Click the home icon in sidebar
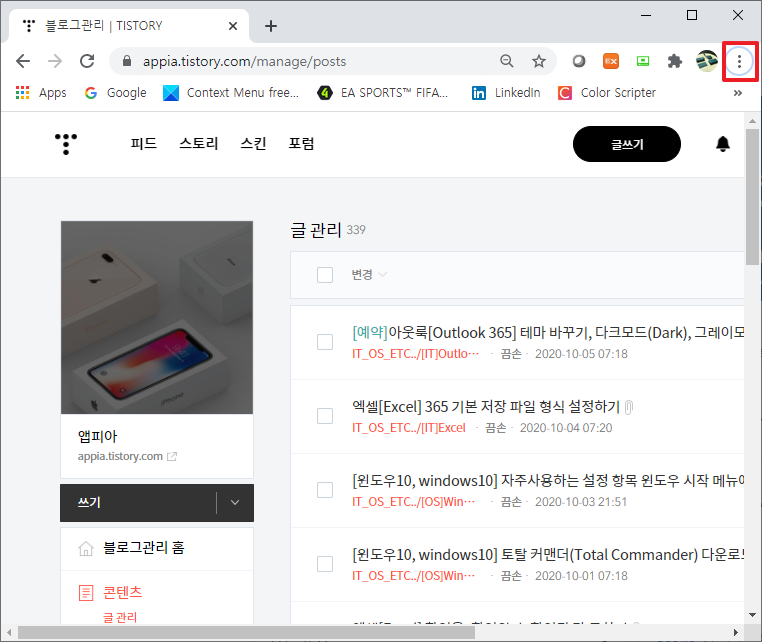The width and height of the screenshot is (762, 642). (86, 549)
